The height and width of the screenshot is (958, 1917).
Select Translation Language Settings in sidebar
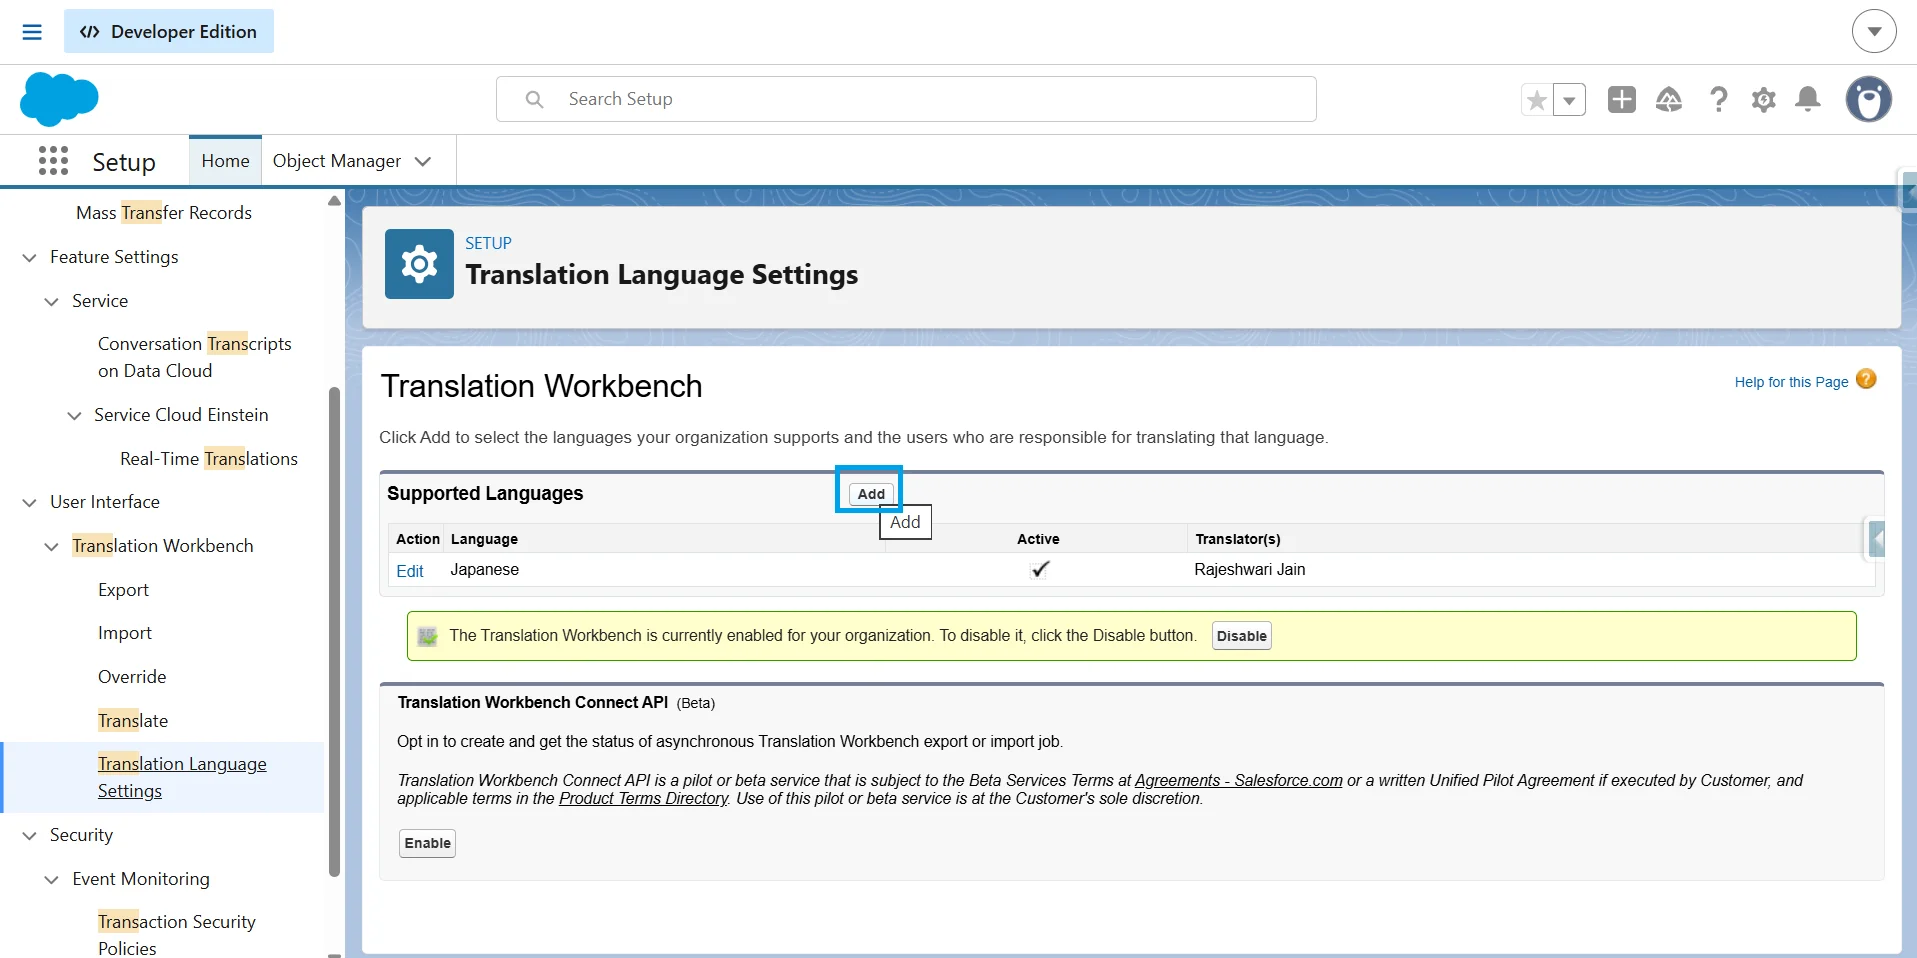(x=182, y=777)
